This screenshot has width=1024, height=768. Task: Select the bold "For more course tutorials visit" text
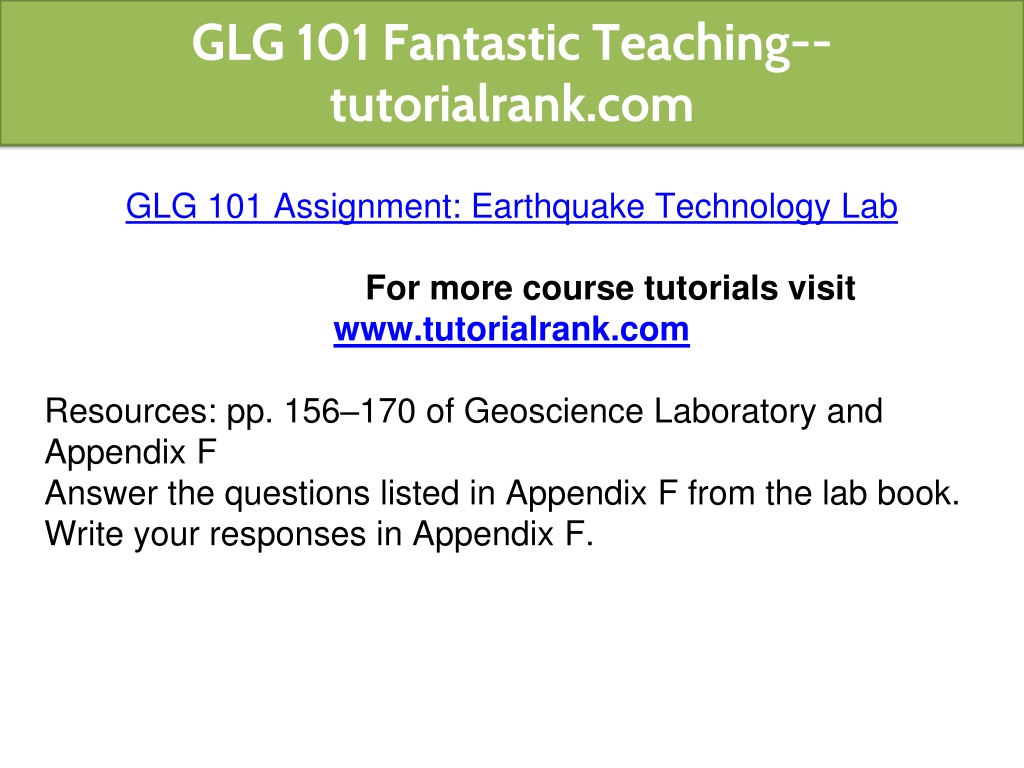click(611, 288)
